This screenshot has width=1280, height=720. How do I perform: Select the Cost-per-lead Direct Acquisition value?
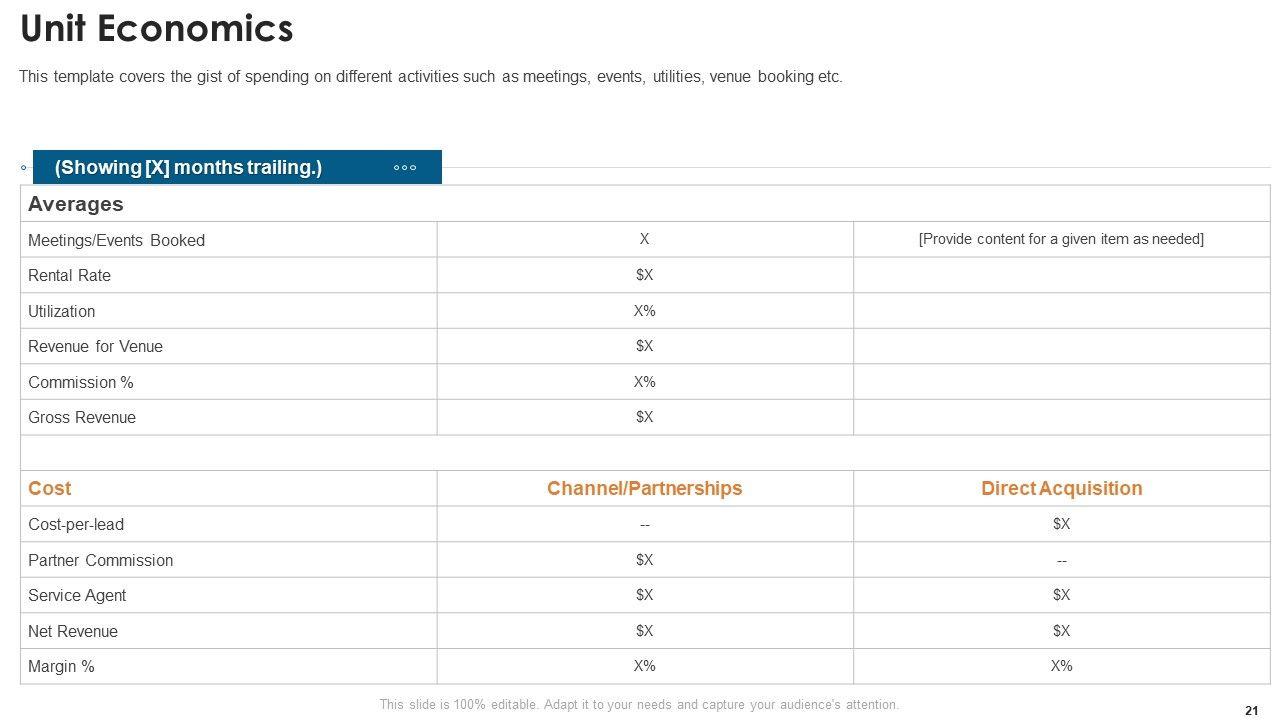coord(1061,524)
